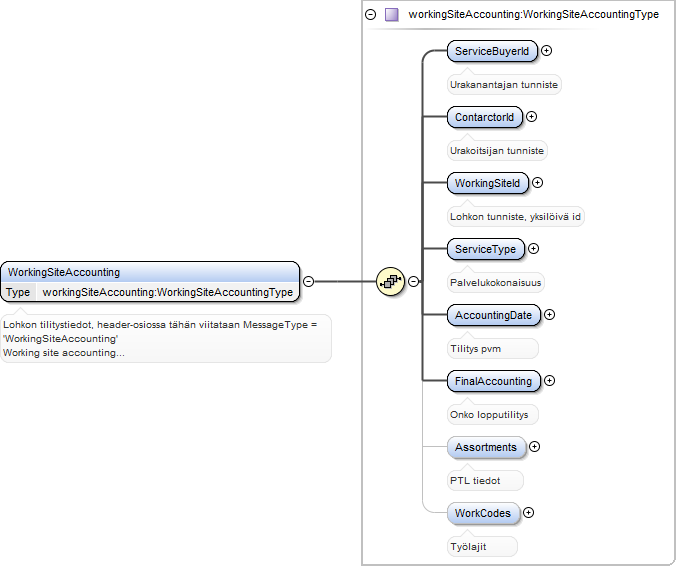Image resolution: width=677 pixels, height=567 pixels.
Task: Click the 'Urakoitsijan tunniste' annotation
Action: (x=497, y=151)
